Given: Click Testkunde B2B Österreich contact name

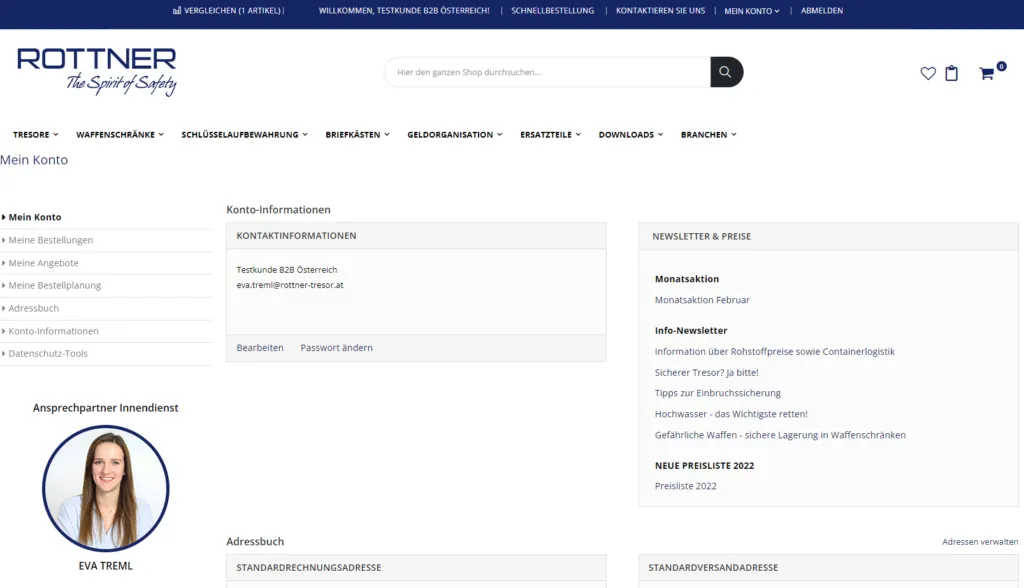Looking at the screenshot, I should [287, 270].
